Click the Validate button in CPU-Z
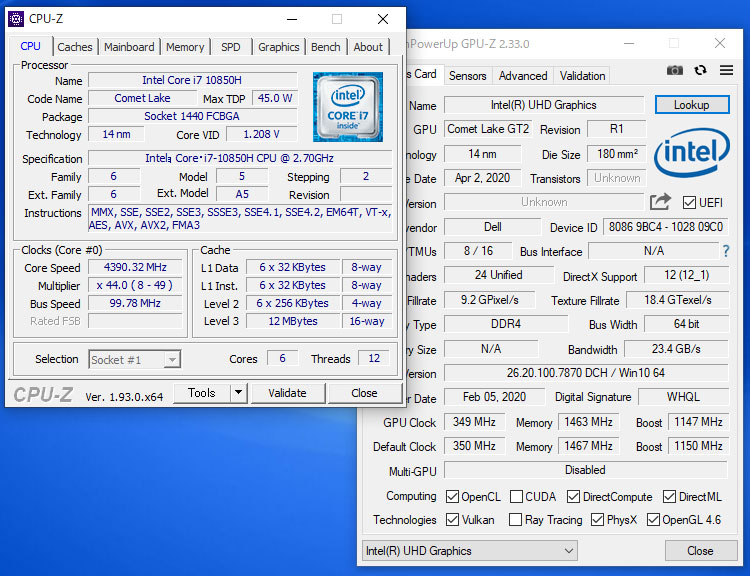Viewport: 750px width, 576px height. click(287, 393)
